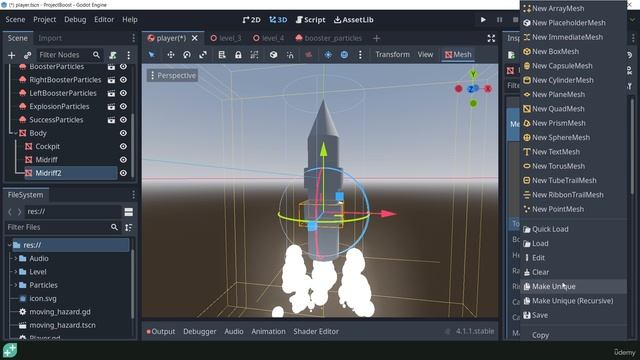Switch to the booster_particles scene tab

(328, 38)
